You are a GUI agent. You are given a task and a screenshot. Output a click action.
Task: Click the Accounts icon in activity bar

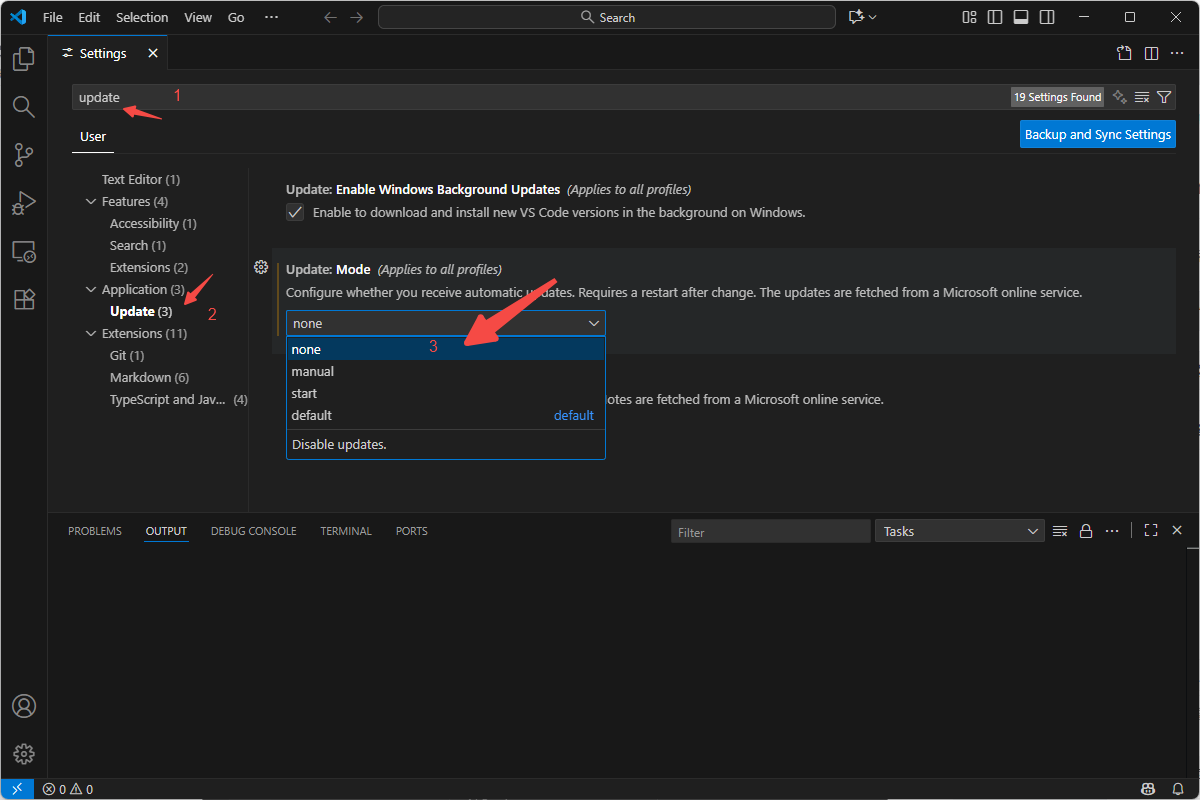(x=24, y=706)
